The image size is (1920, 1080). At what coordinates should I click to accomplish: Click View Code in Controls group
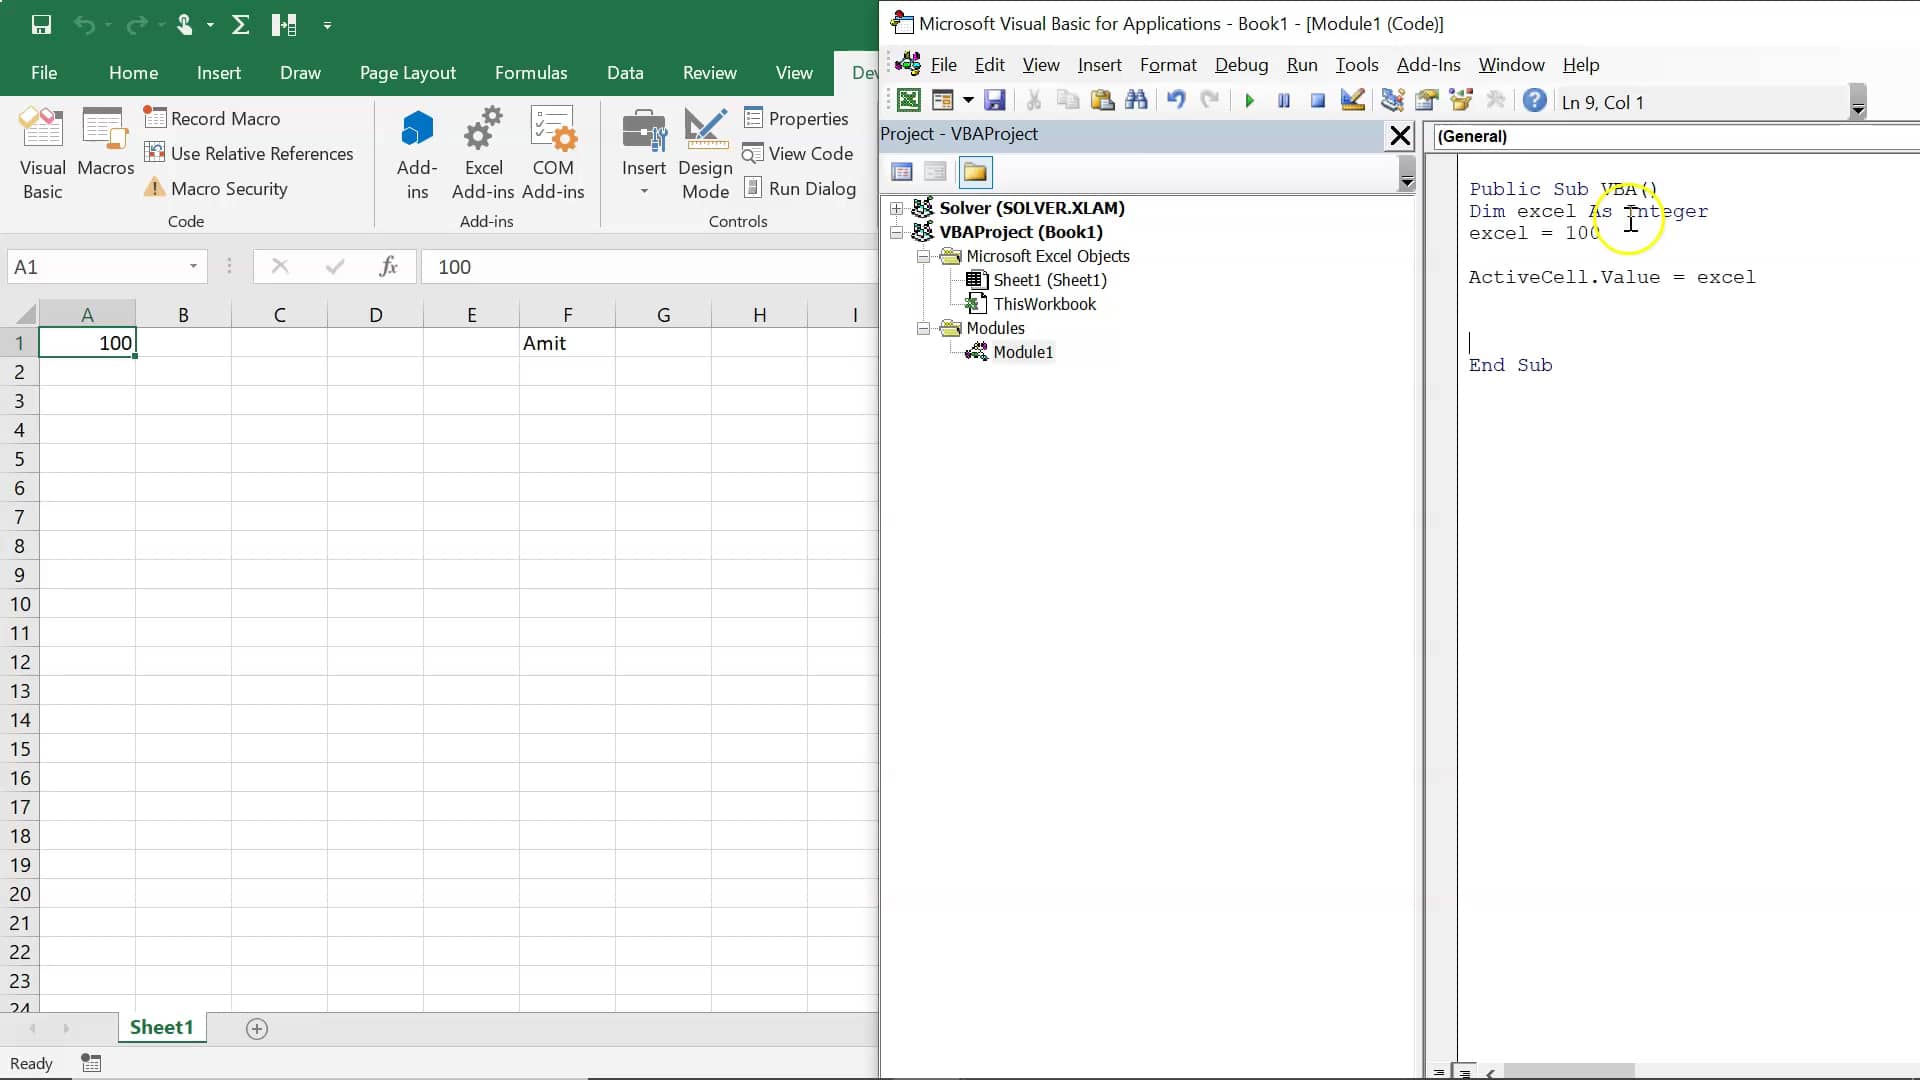point(799,153)
